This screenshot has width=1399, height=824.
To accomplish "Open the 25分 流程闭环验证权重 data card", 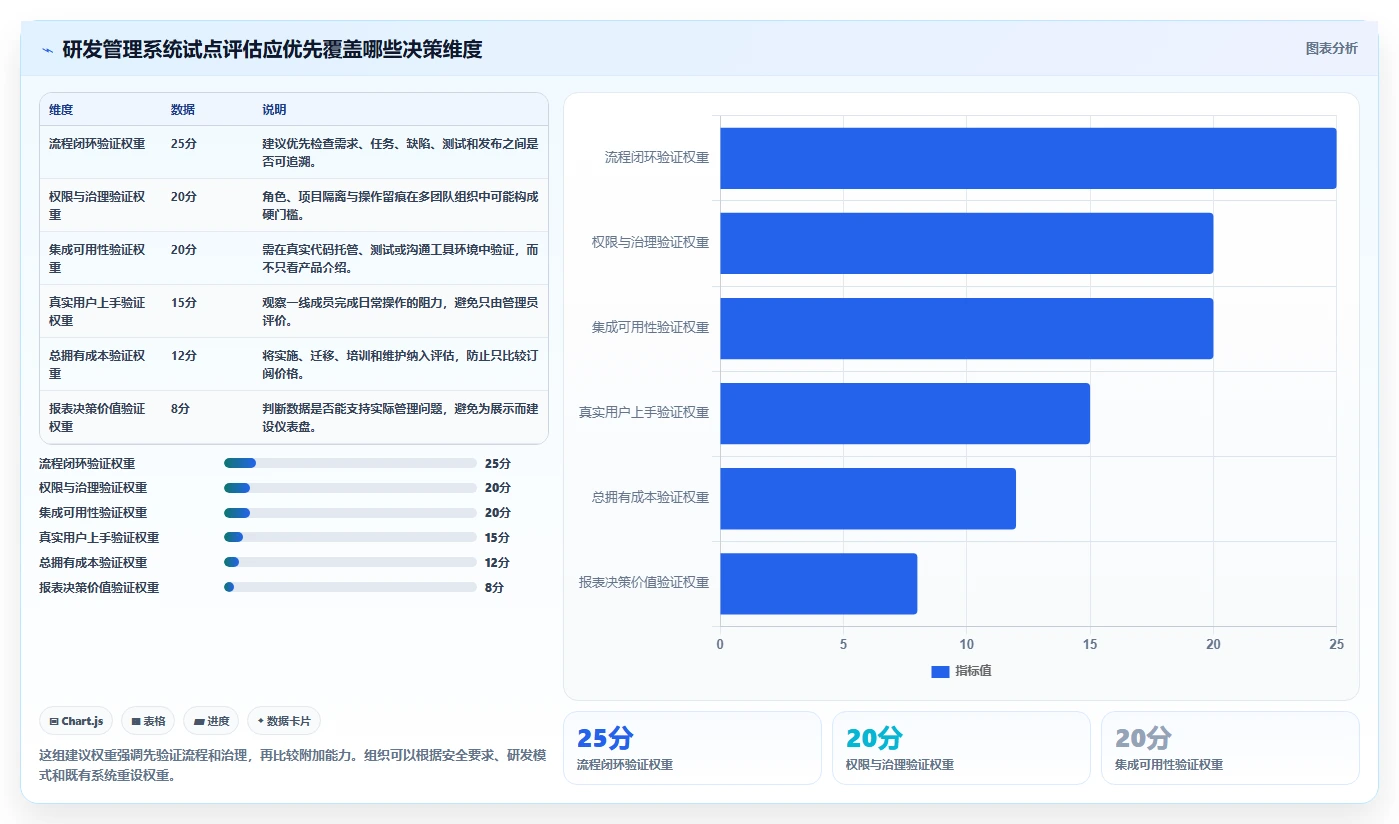I will coord(692,748).
